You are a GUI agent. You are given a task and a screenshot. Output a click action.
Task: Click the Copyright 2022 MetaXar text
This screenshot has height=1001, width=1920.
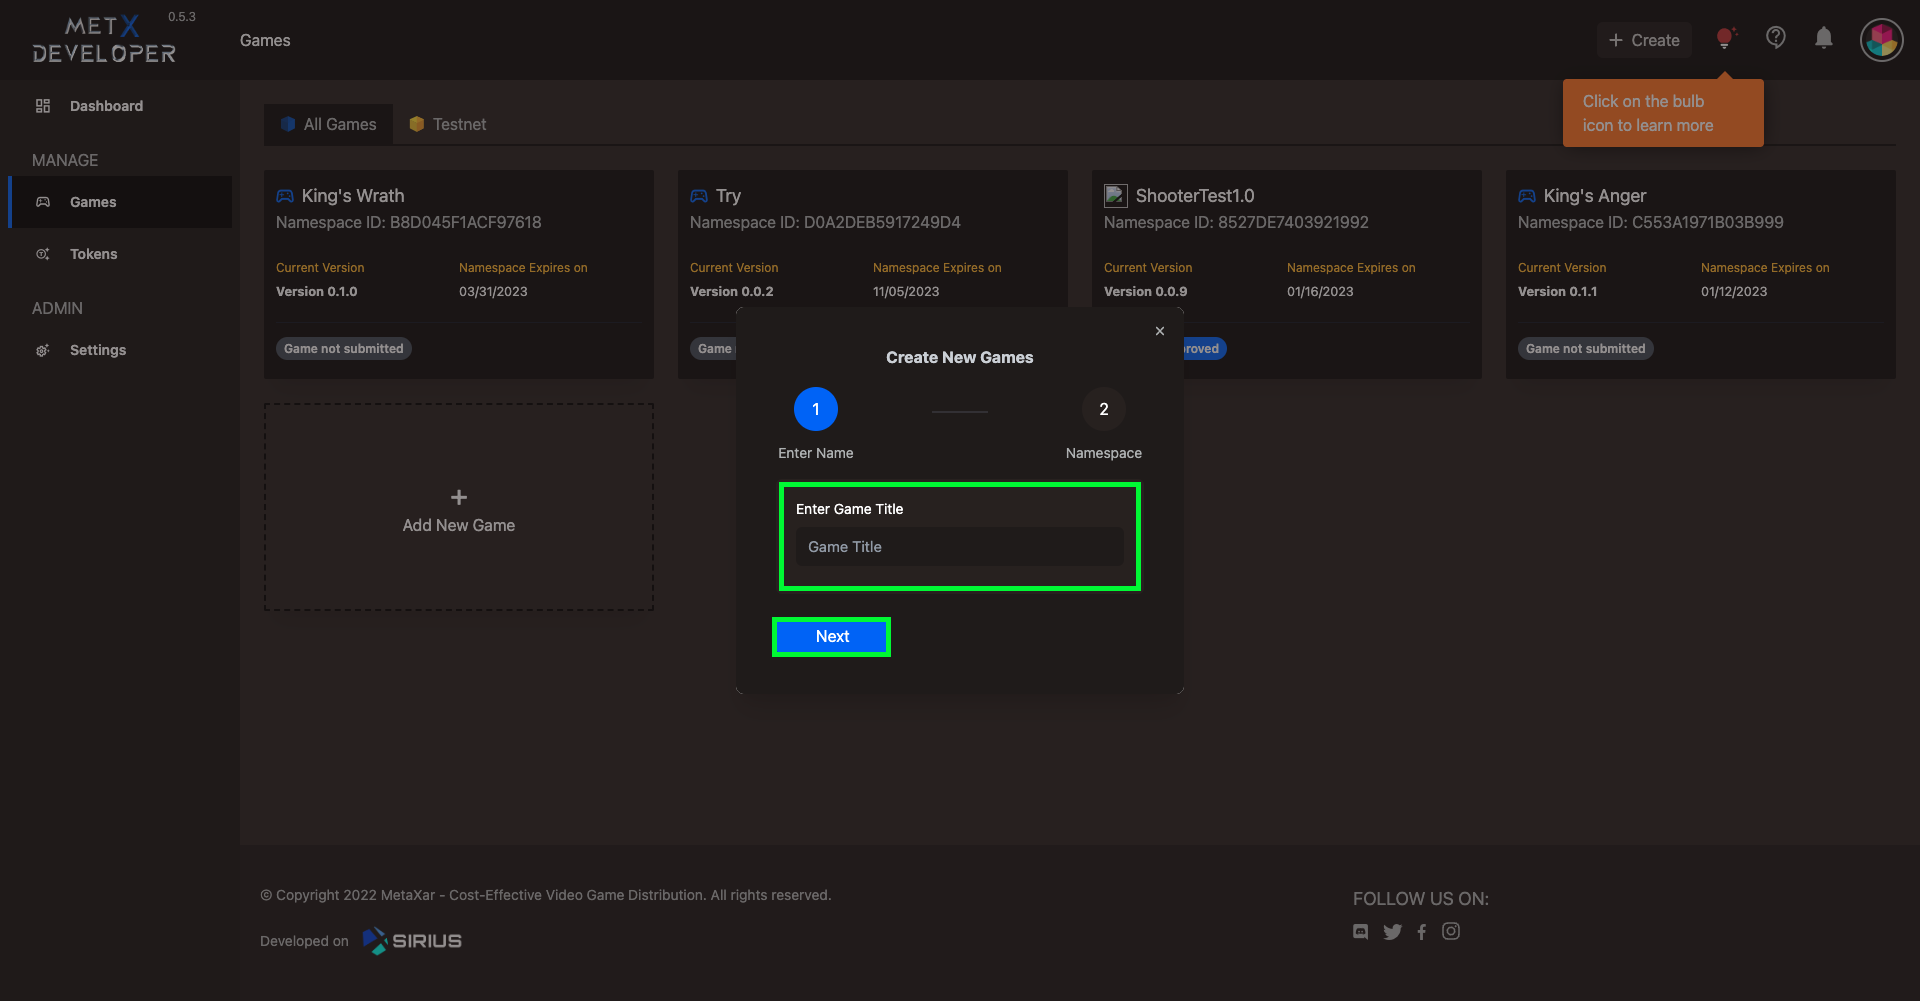[x=546, y=895]
